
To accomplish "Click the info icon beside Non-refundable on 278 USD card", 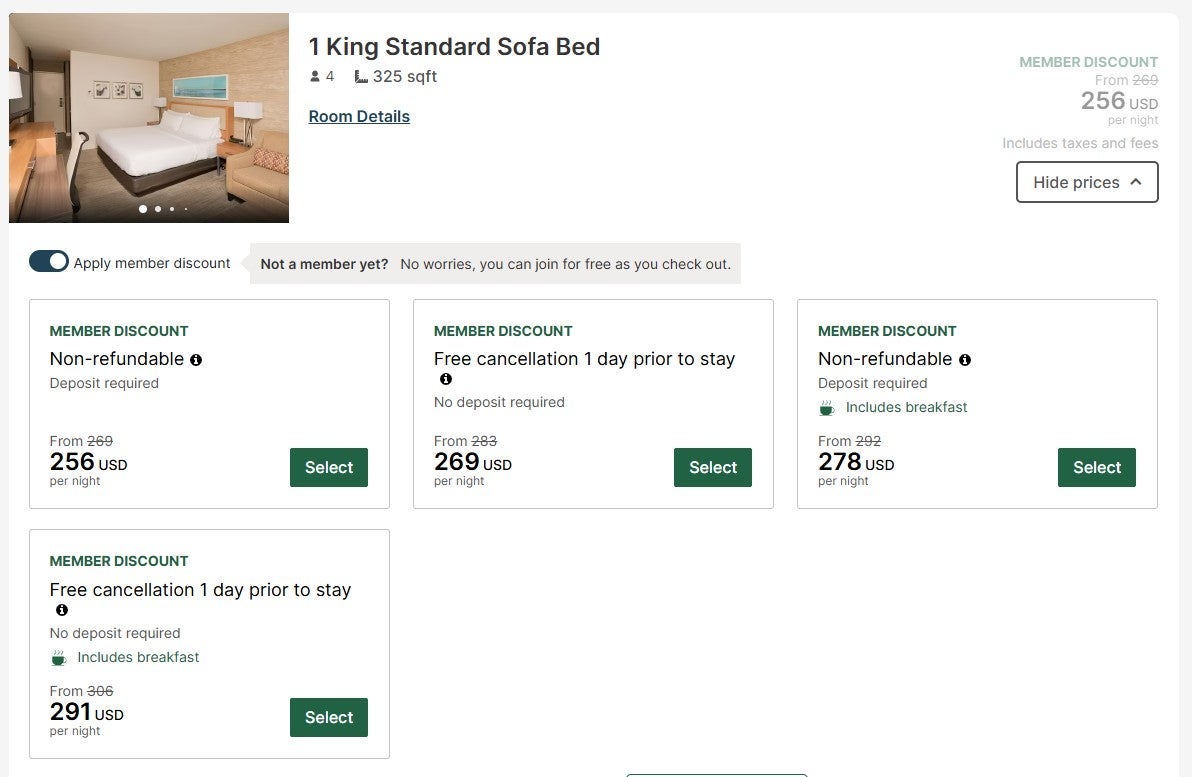I will pyautogui.click(x=965, y=359).
